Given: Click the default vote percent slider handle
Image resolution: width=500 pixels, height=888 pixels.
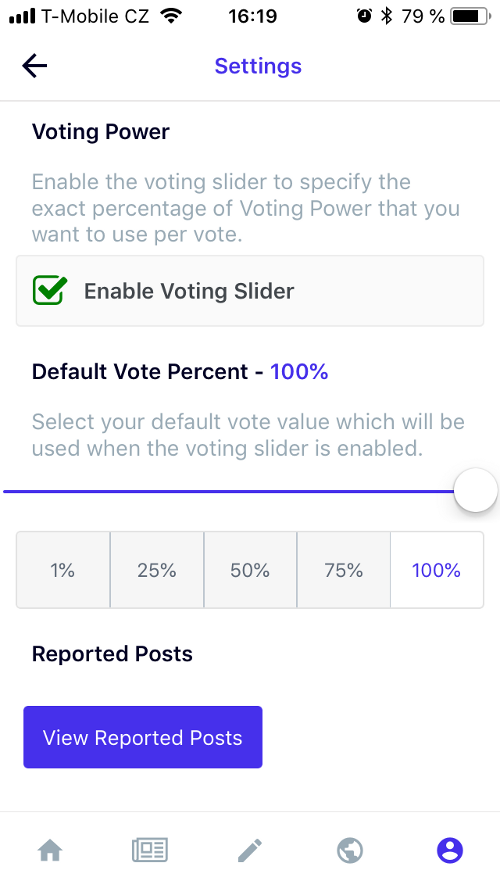Looking at the screenshot, I should pos(476,490).
